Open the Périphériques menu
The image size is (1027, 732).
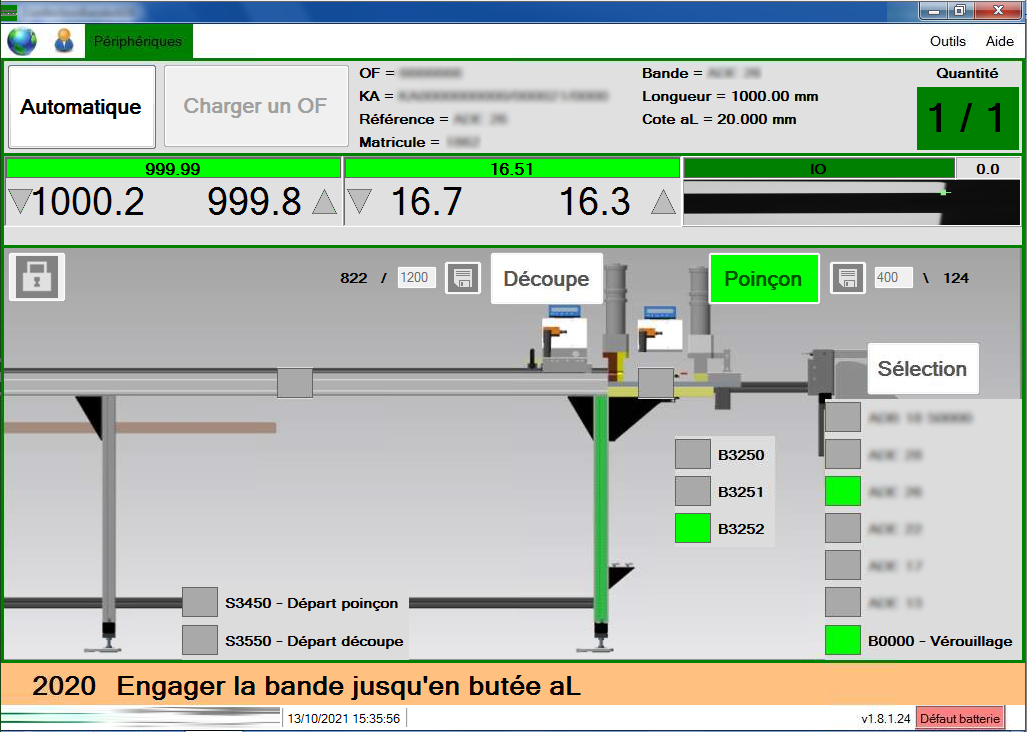138,41
